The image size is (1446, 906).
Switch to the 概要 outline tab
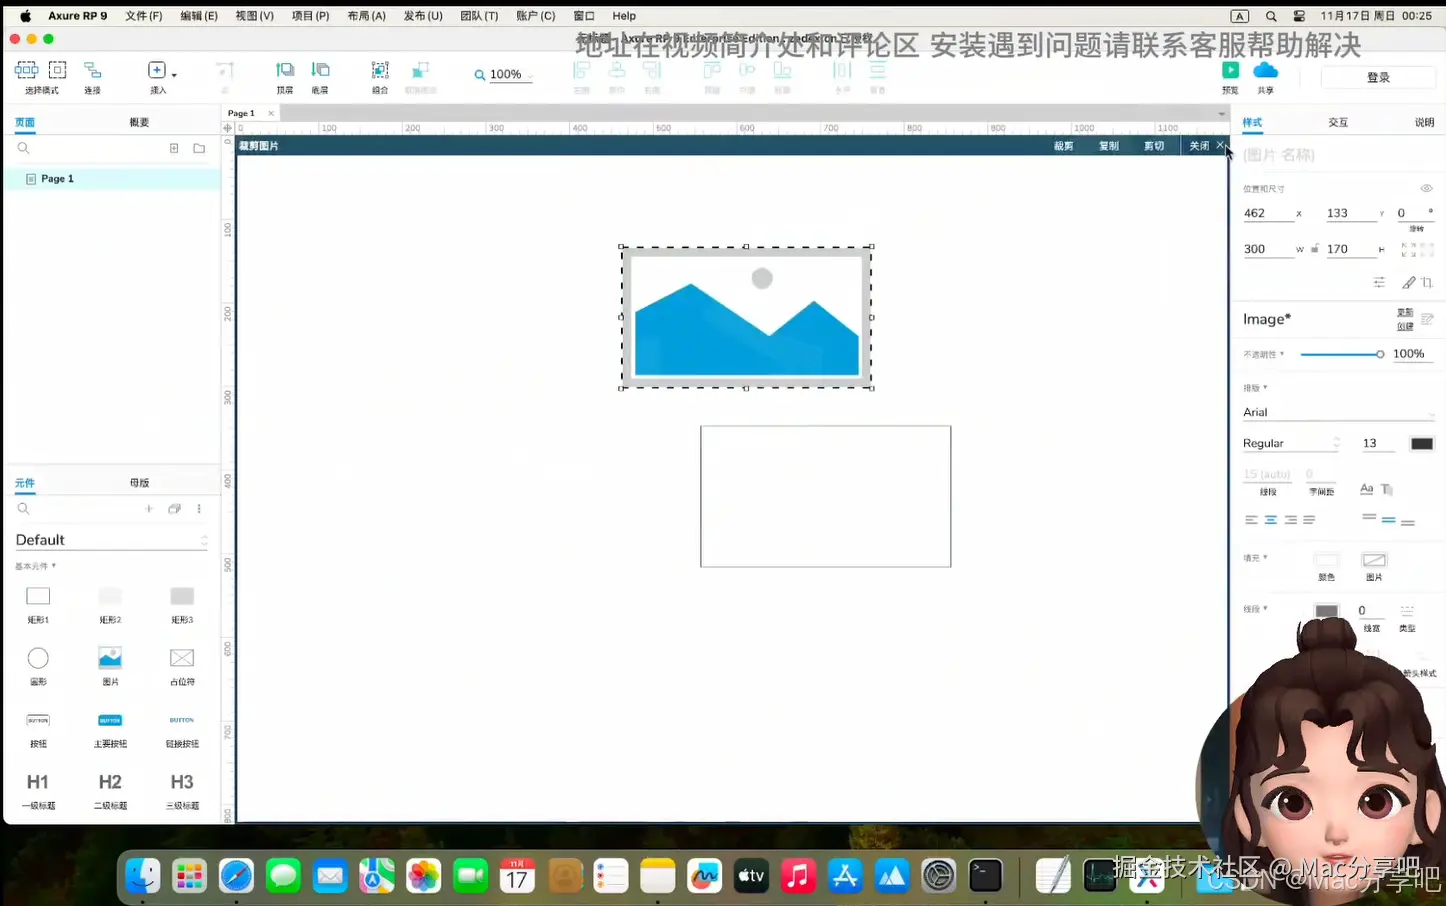[139, 122]
